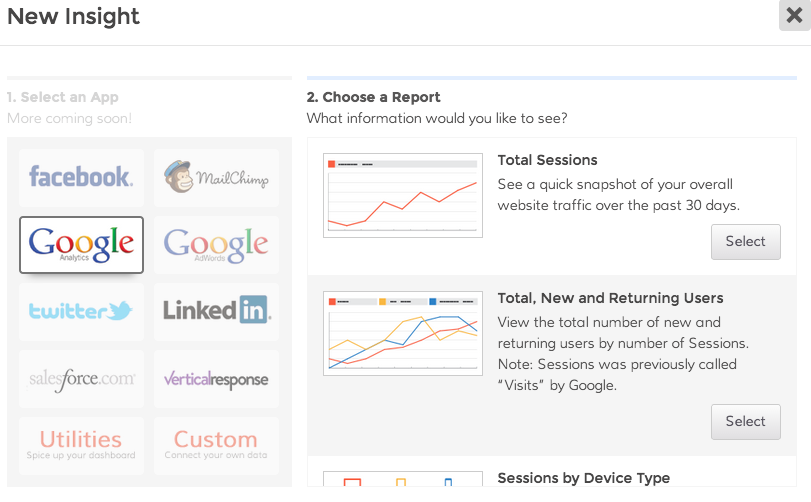Click the '1. Select an App' step heading
811x502 pixels.
tap(63, 97)
